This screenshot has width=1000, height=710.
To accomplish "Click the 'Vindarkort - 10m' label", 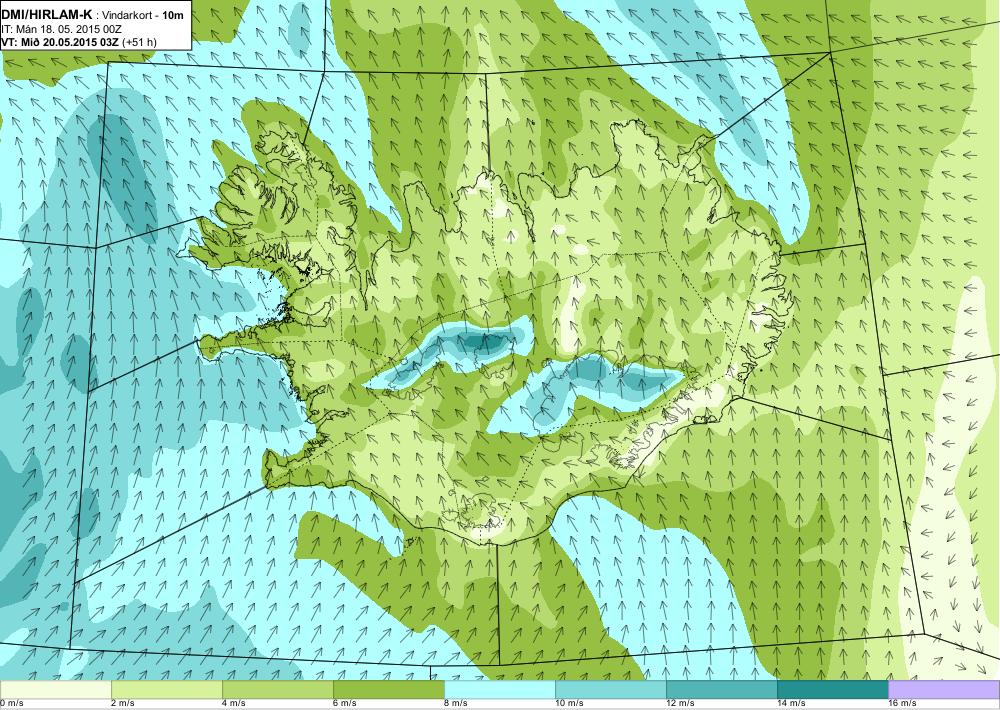I will click(143, 15).
